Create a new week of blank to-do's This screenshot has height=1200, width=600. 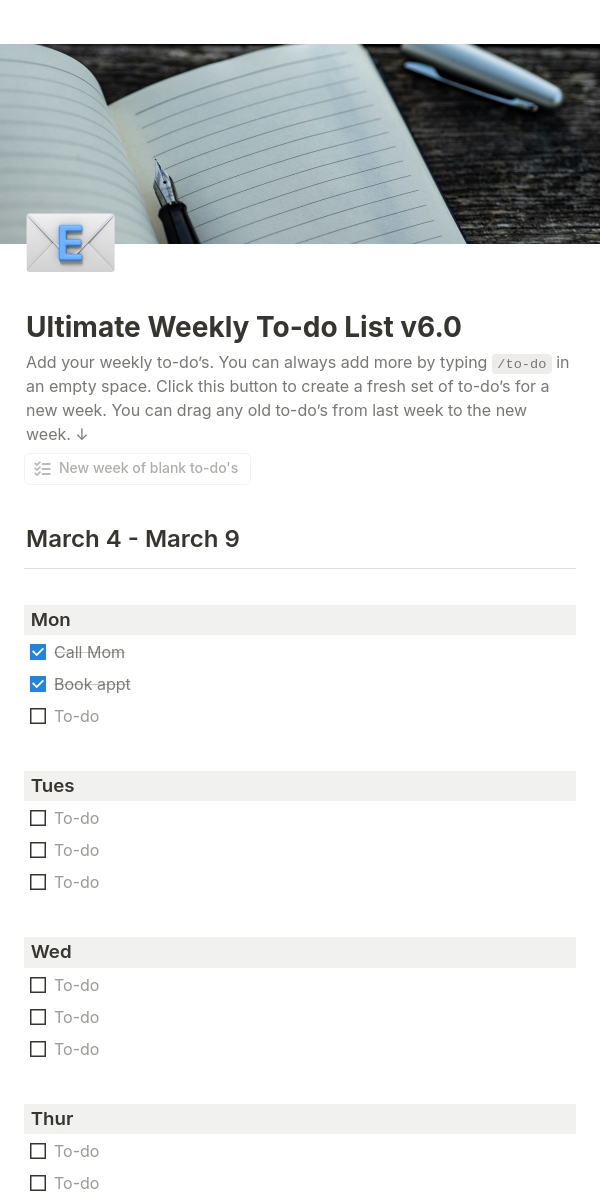[x=137, y=469]
